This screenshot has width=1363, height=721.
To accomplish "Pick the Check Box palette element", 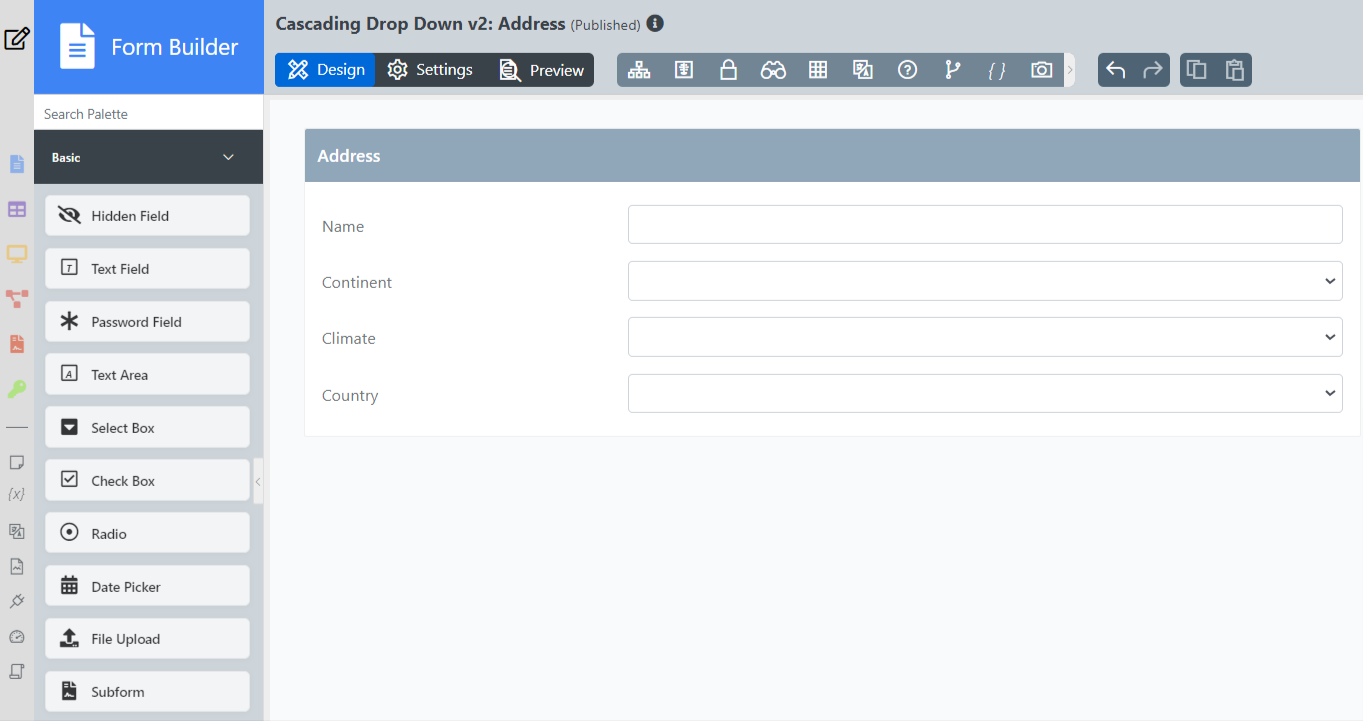I will pos(147,481).
